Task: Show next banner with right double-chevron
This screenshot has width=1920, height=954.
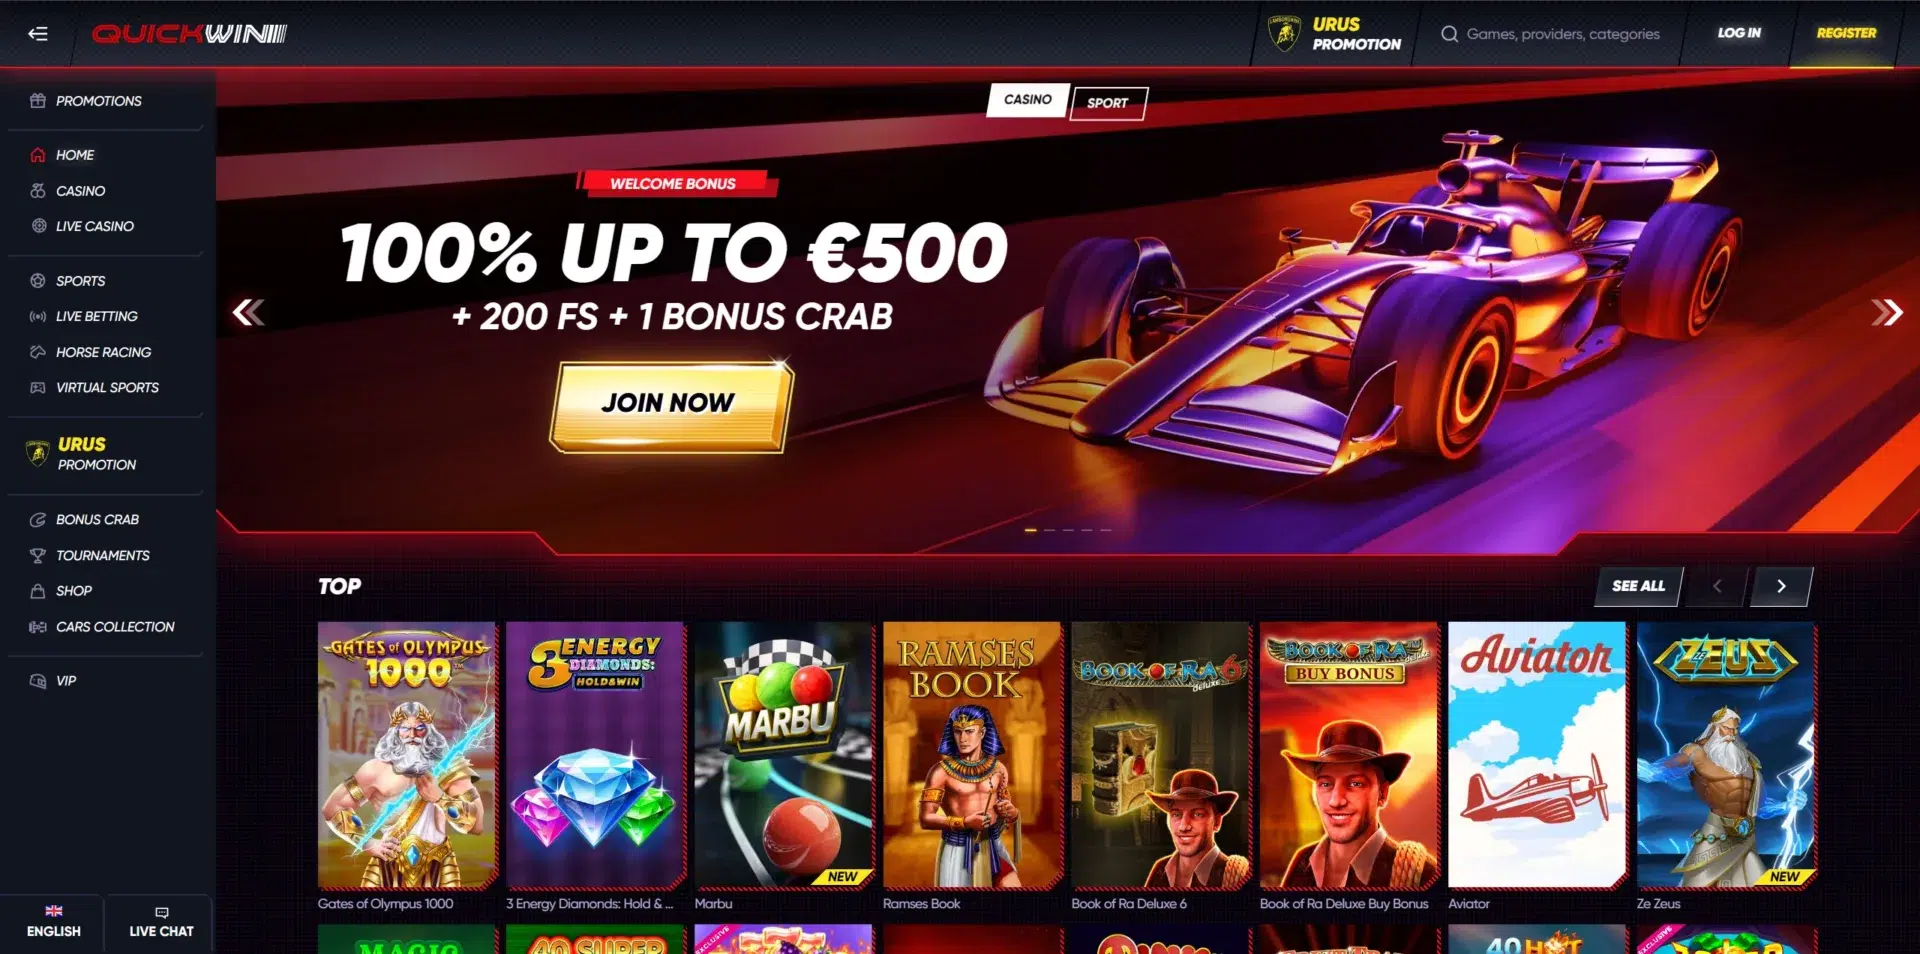Action: click(x=1886, y=313)
